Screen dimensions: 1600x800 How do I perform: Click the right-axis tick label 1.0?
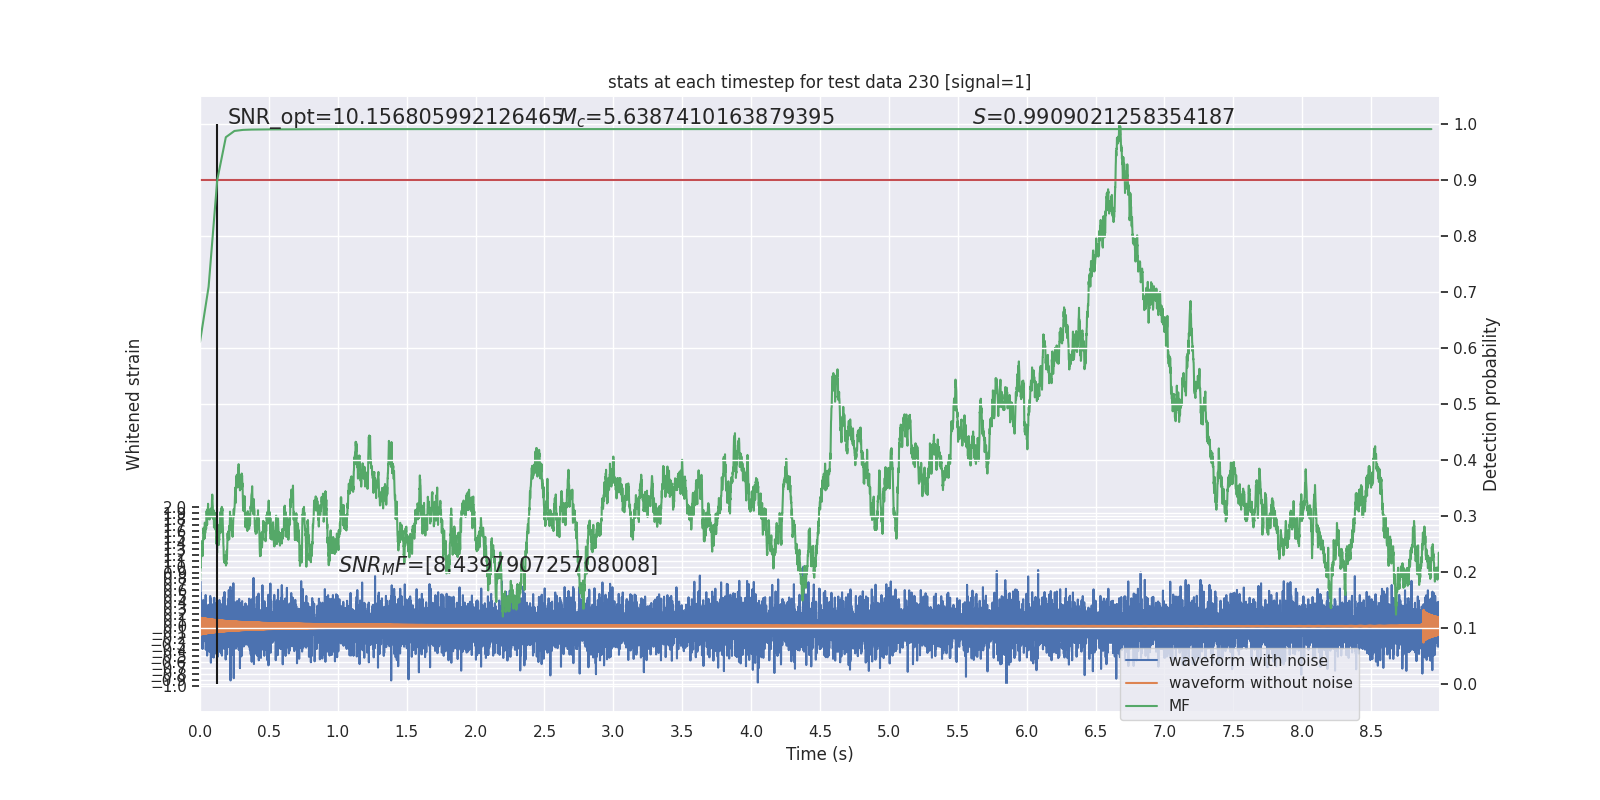[x=1465, y=125]
